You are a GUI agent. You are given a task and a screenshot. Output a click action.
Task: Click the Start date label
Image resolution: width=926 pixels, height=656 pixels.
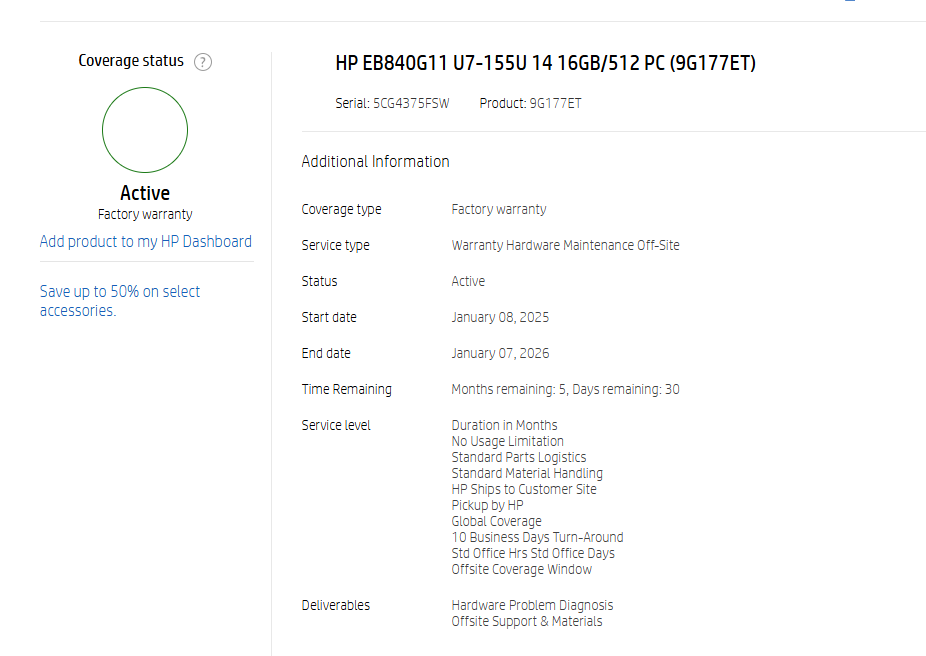click(x=329, y=317)
